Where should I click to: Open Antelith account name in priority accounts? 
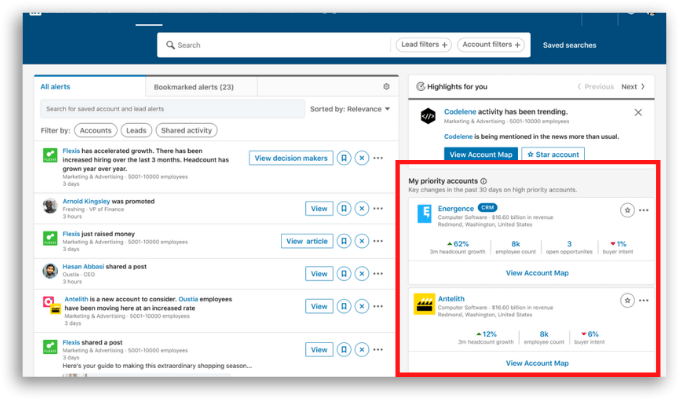(x=451, y=299)
